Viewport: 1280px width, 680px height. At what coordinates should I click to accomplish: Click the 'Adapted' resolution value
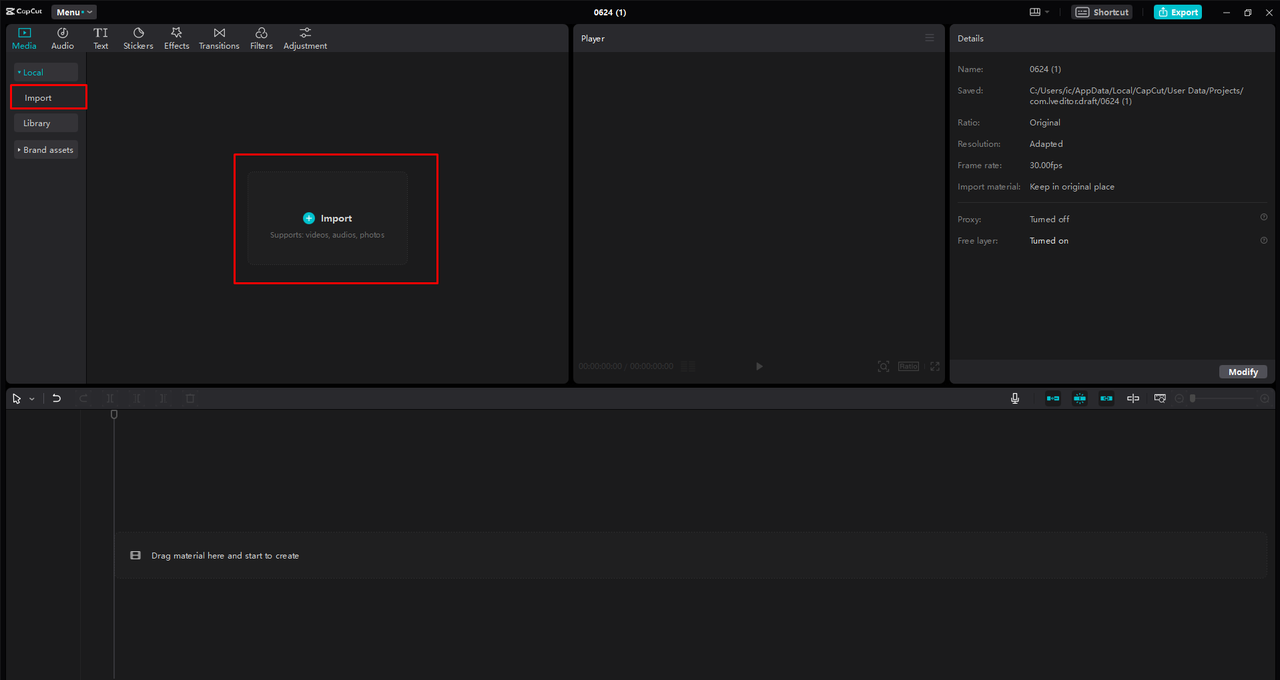(1046, 144)
